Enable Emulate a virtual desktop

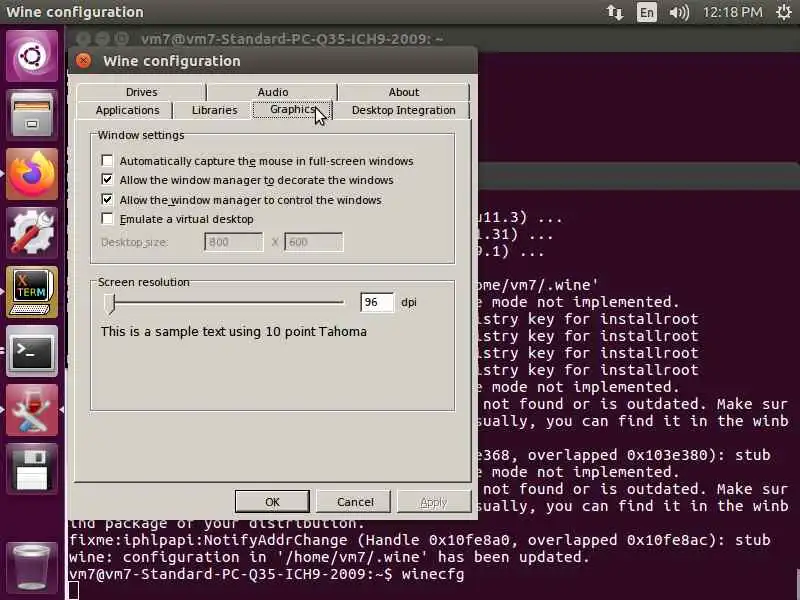tap(107, 219)
